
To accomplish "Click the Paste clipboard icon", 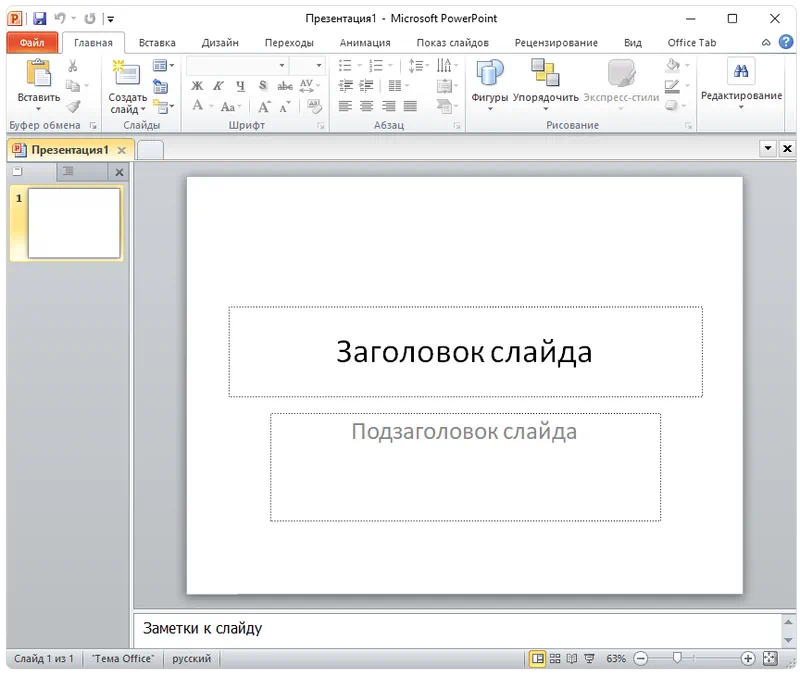I will (38, 74).
